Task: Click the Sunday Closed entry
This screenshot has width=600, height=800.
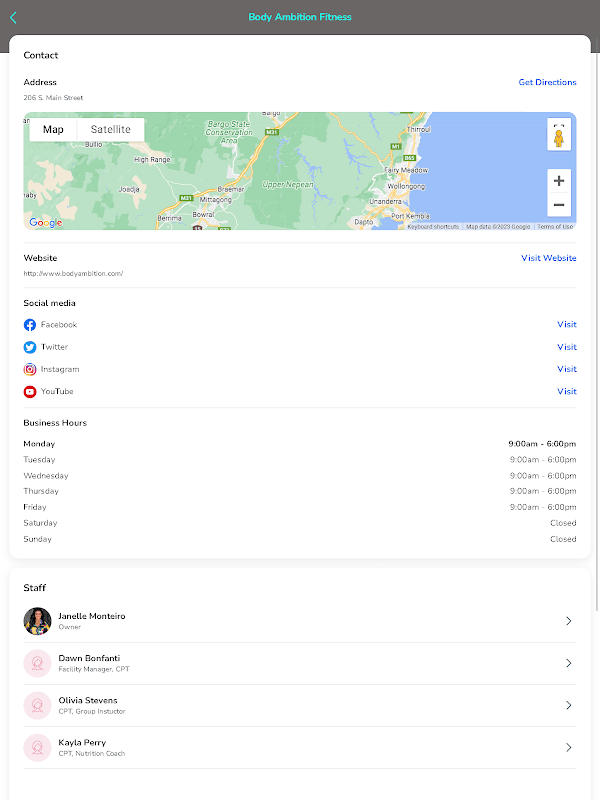Action: [563, 539]
